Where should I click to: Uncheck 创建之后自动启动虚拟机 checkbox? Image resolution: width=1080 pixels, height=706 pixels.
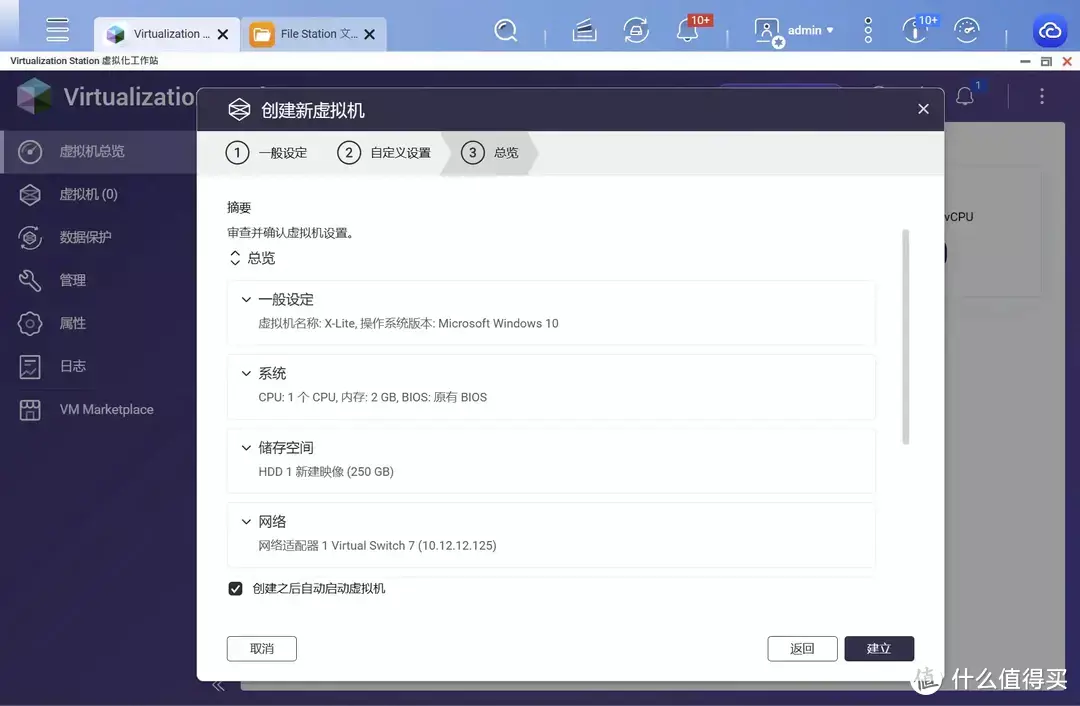236,588
